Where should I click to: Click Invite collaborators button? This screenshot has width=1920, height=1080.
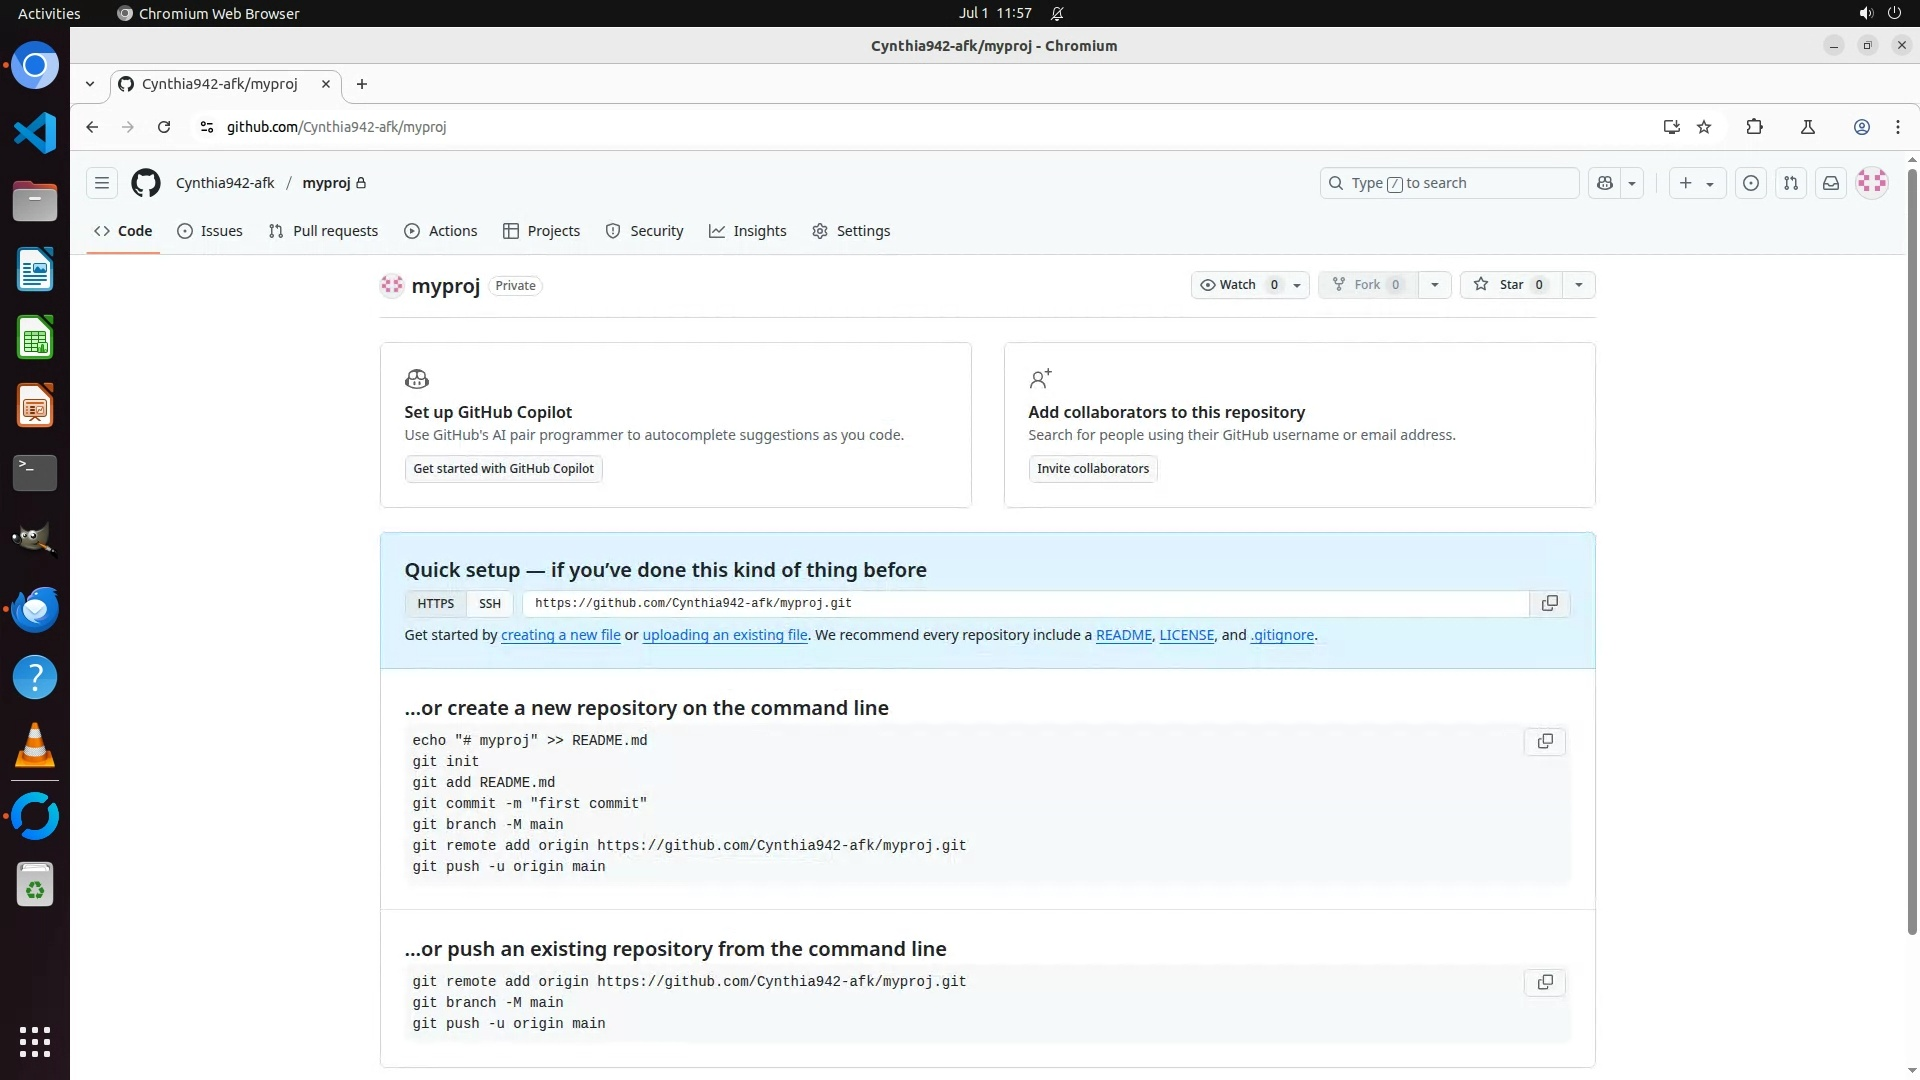click(x=1092, y=469)
